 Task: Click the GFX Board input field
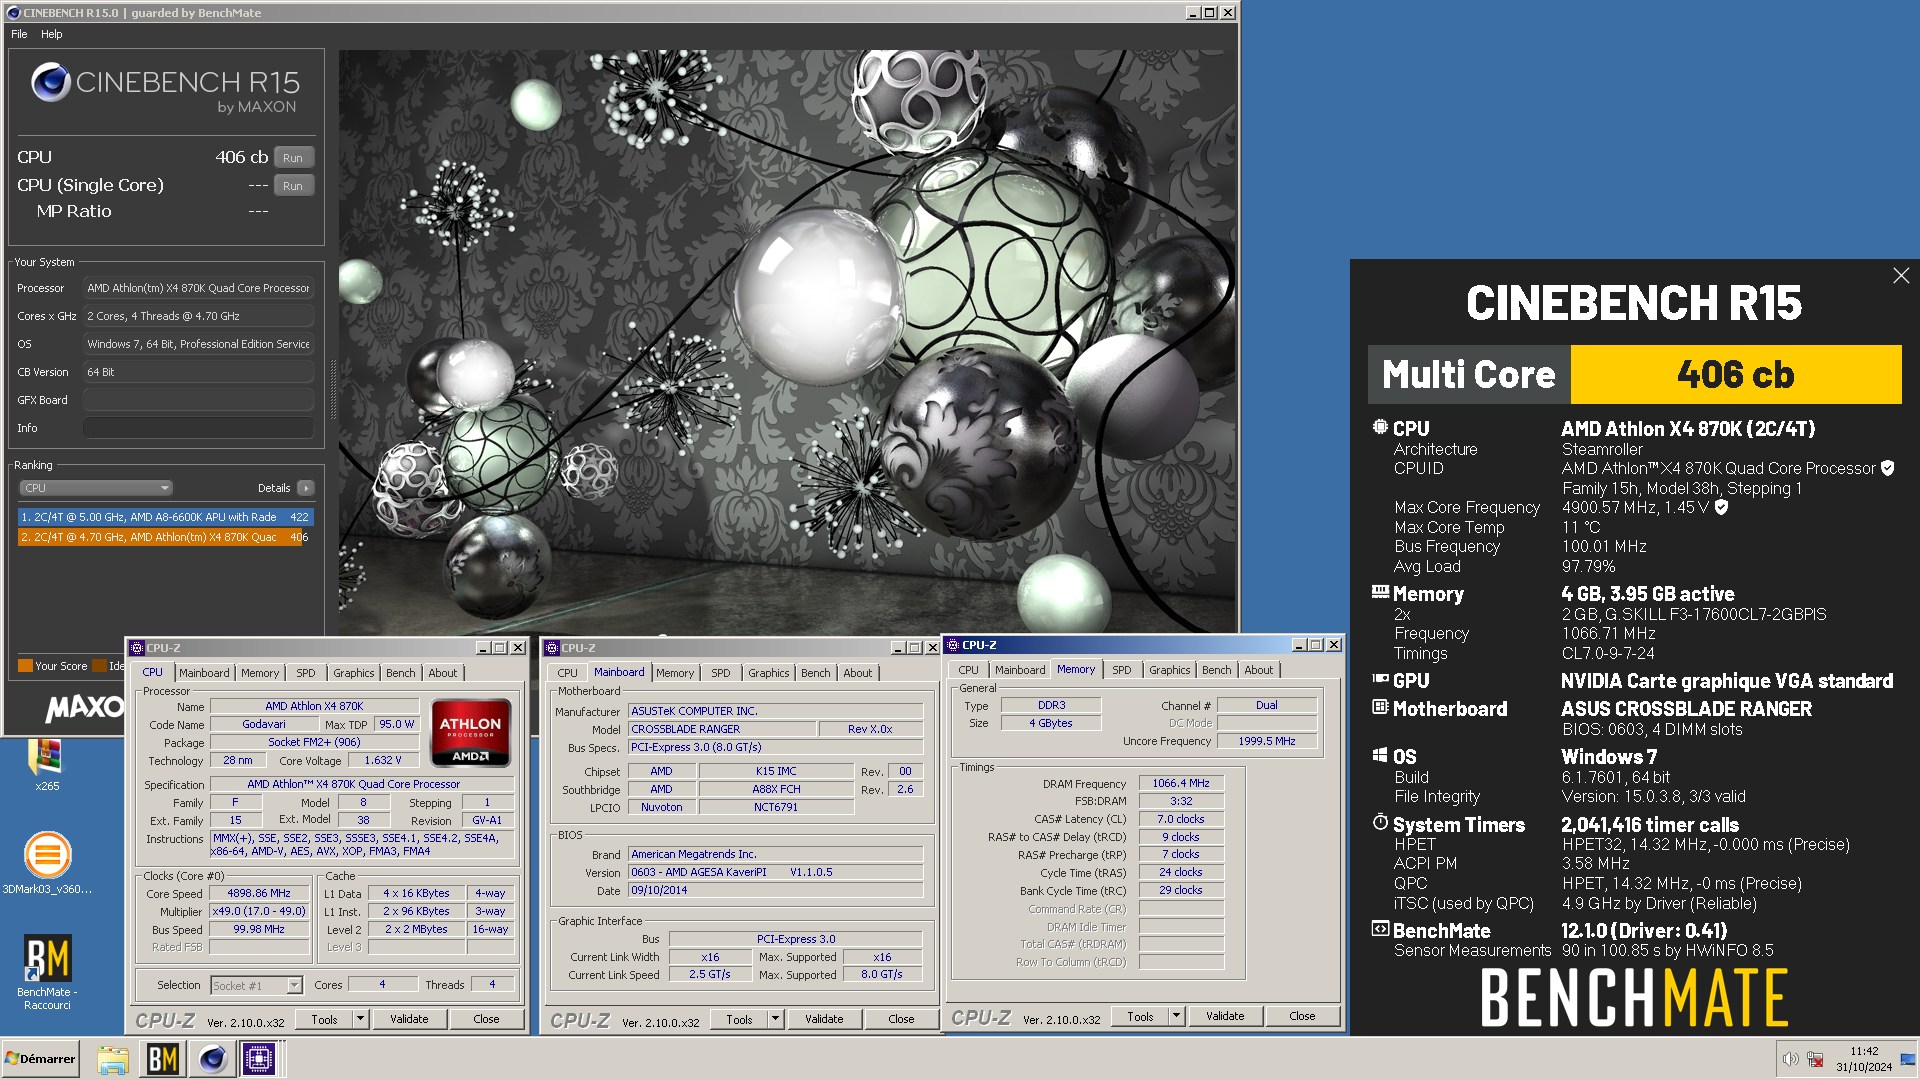(198, 400)
